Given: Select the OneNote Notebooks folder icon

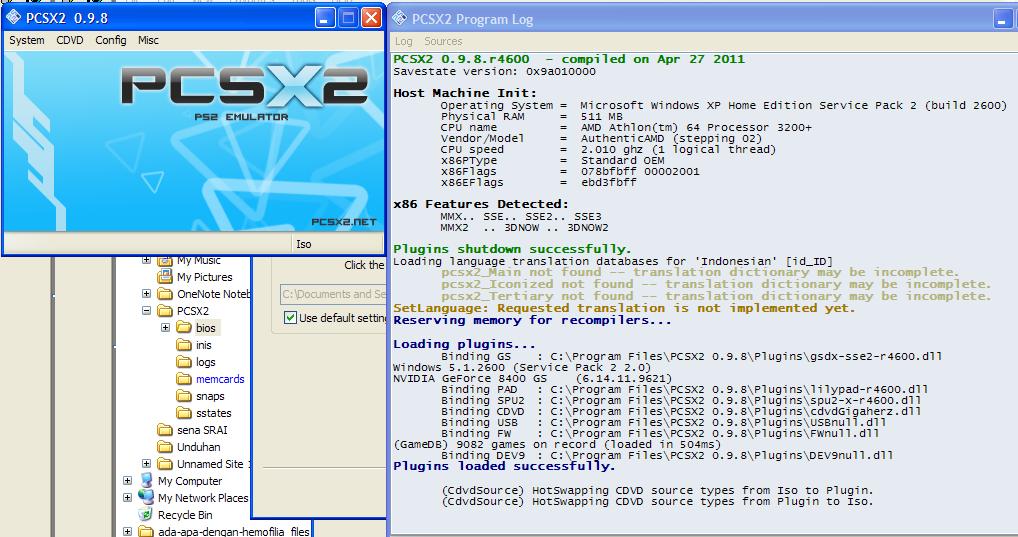Looking at the screenshot, I should [x=165, y=293].
